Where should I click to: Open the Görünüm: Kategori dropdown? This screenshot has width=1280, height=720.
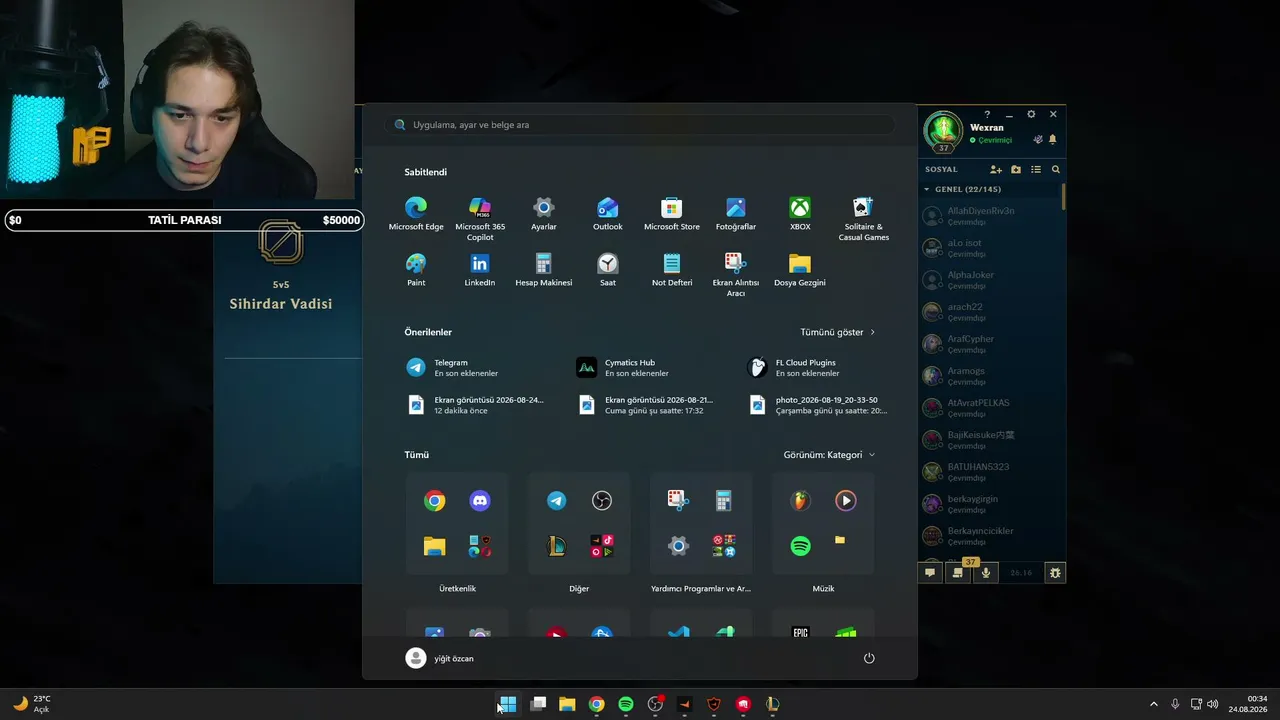pos(829,455)
